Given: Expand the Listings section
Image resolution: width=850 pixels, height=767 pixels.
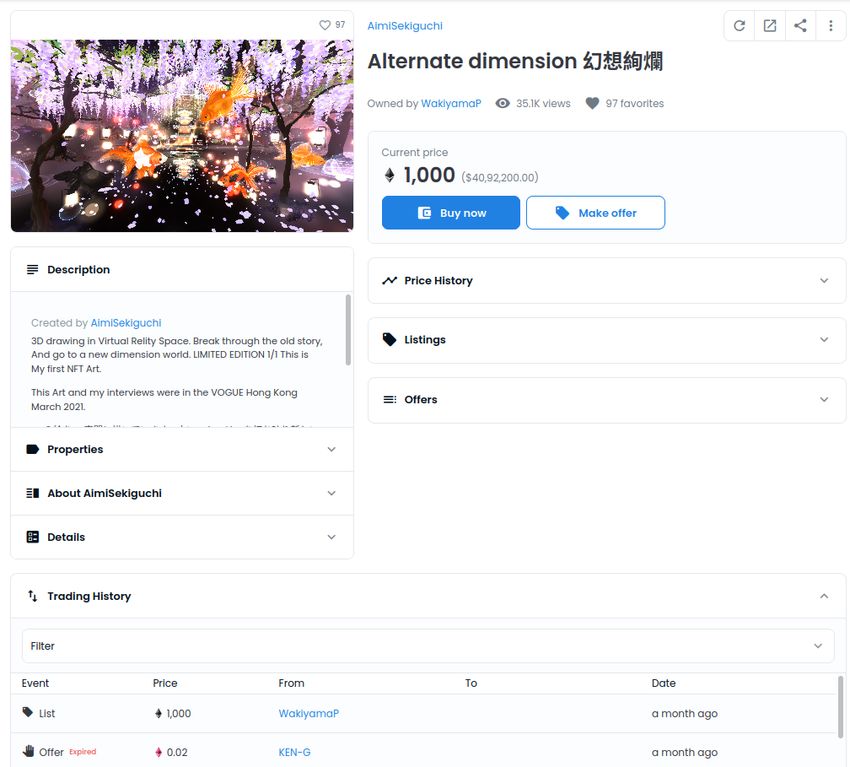Looking at the screenshot, I should (607, 340).
